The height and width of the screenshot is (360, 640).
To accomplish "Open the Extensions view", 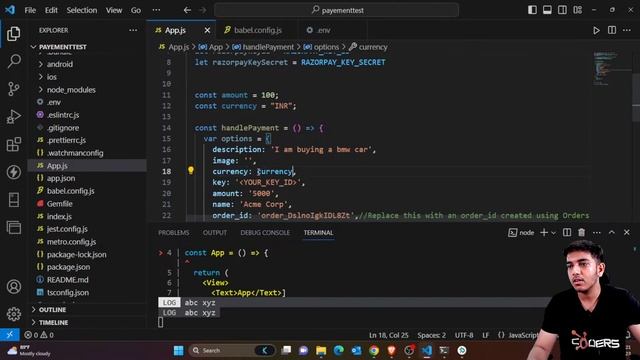I will [x=13, y=144].
